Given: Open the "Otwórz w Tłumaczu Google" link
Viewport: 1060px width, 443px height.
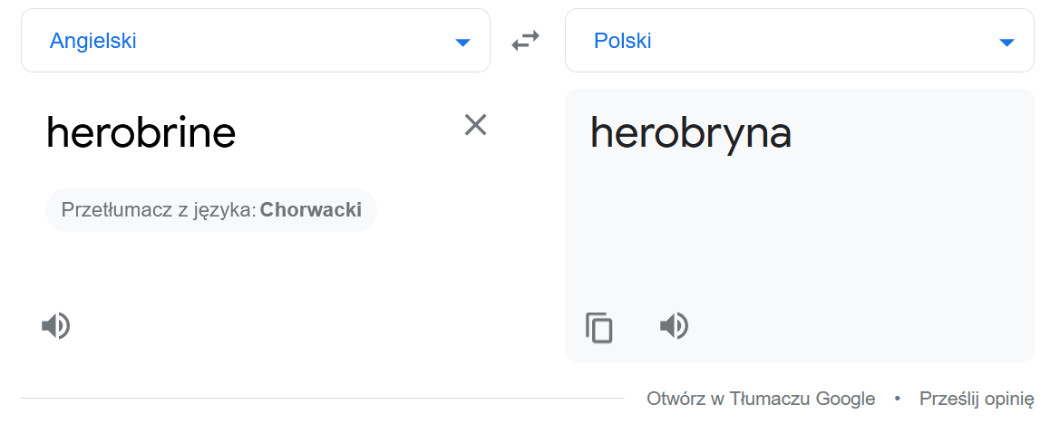Looking at the screenshot, I should [761, 399].
